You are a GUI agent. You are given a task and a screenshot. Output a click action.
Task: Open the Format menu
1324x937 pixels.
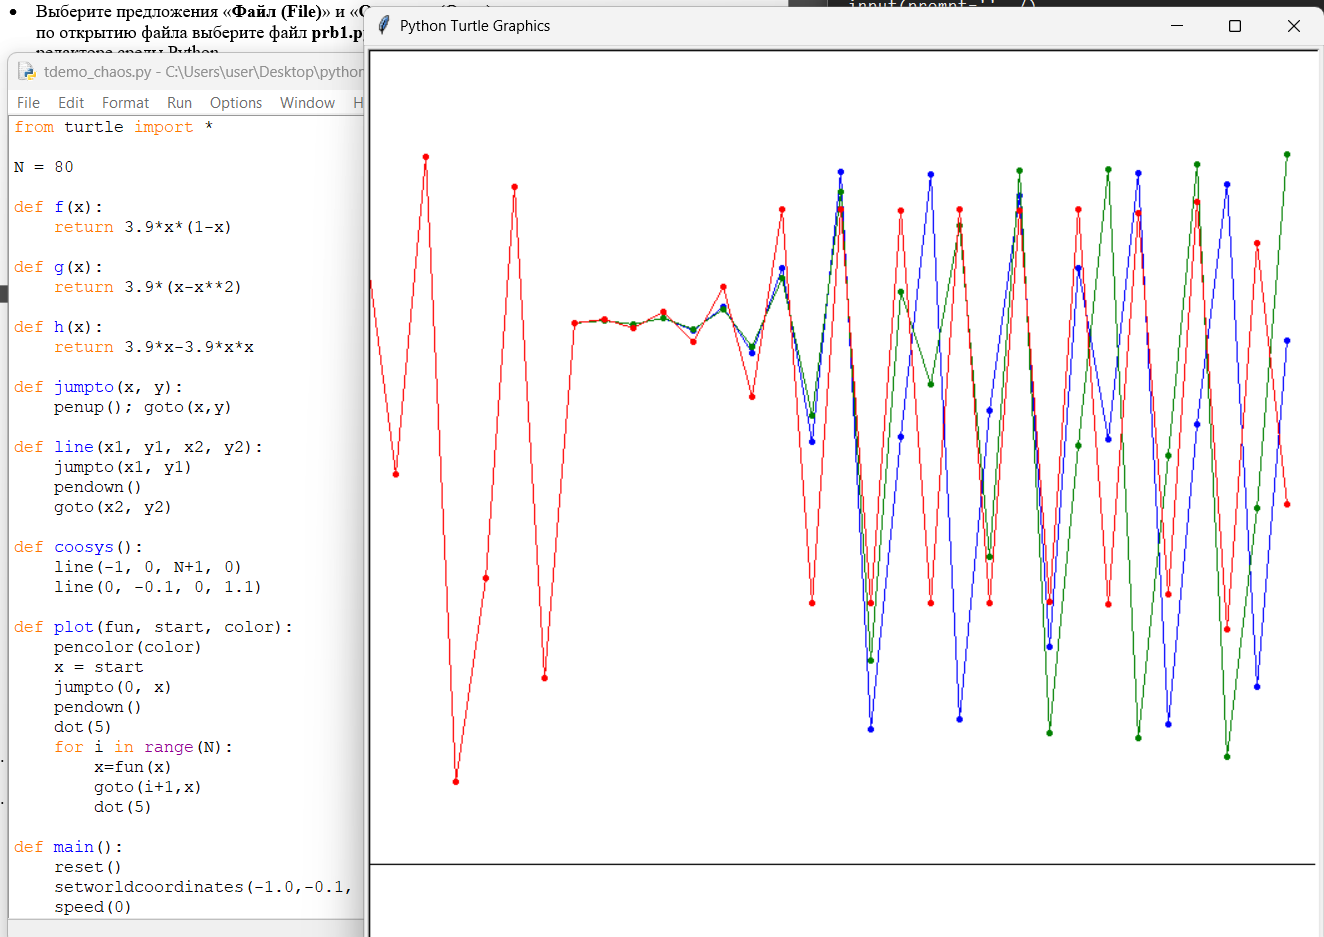125,103
